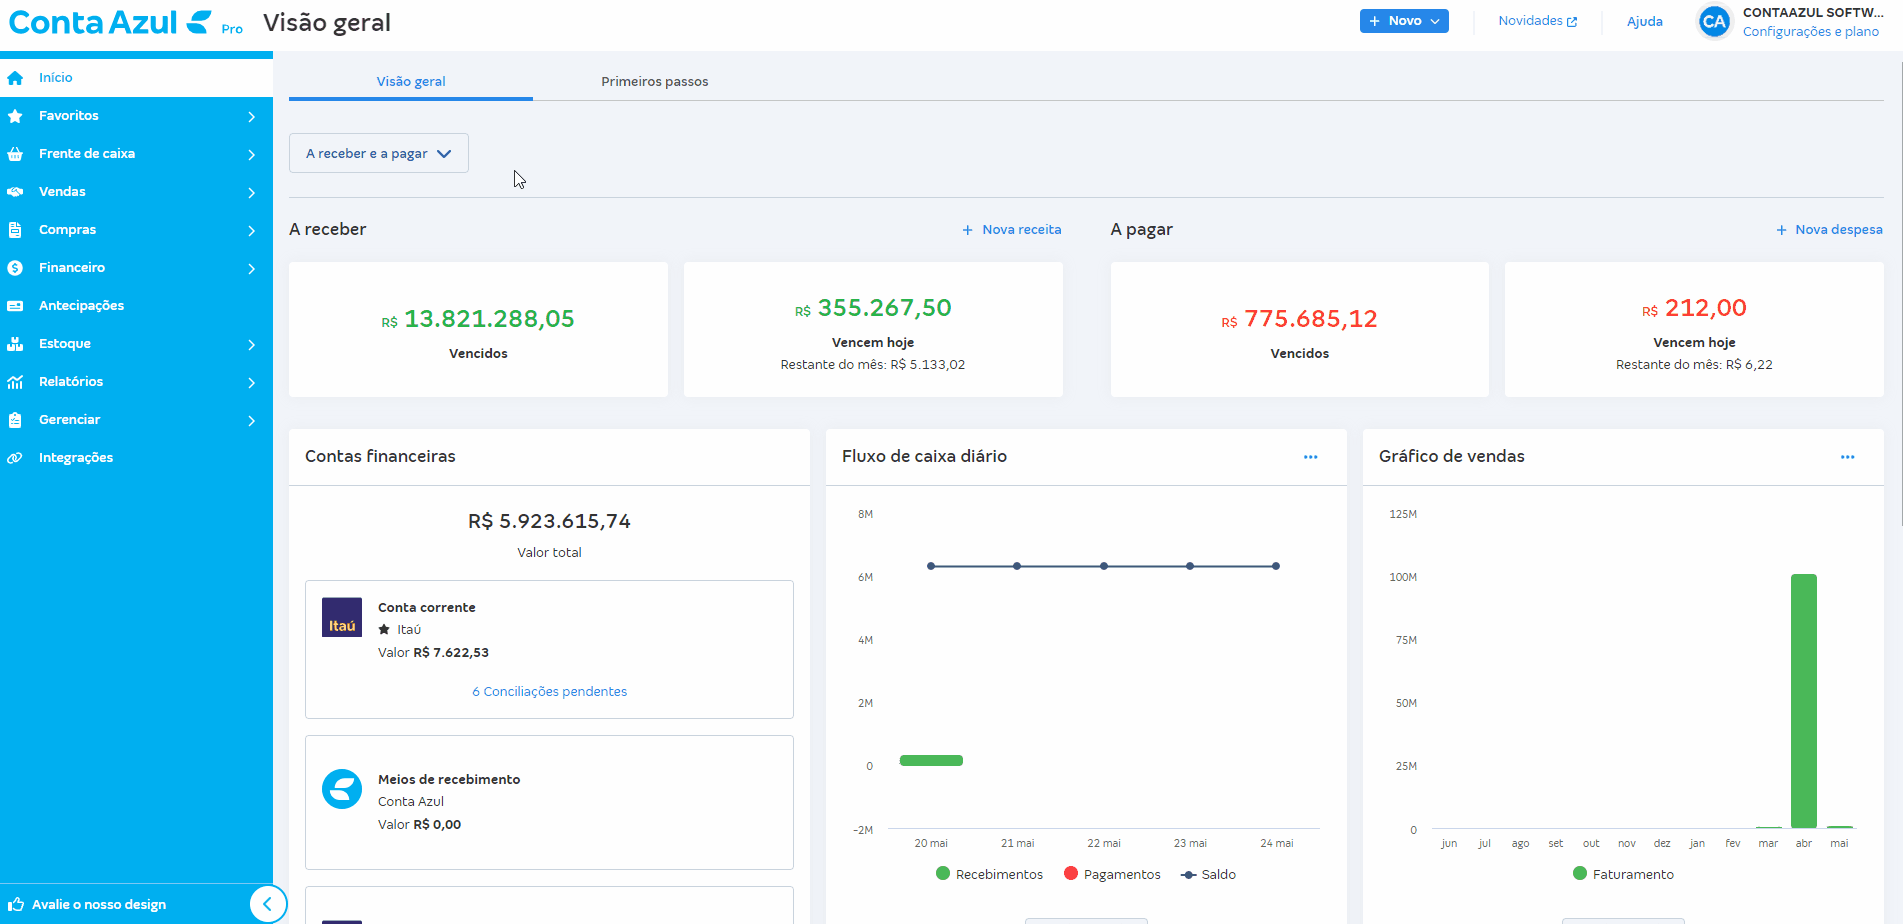Image resolution: width=1903 pixels, height=924 pixels.
Task: Click the green April sales bar
Action: pyautogui.click(x=1804, y=701)
